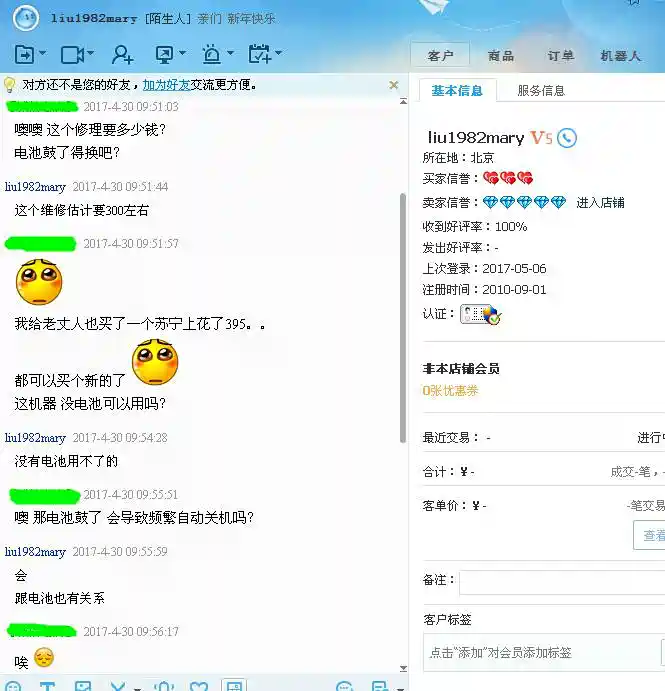
Task: Click the 进入店铺 link
Action: pyautogui.click(x=600, y=203)
